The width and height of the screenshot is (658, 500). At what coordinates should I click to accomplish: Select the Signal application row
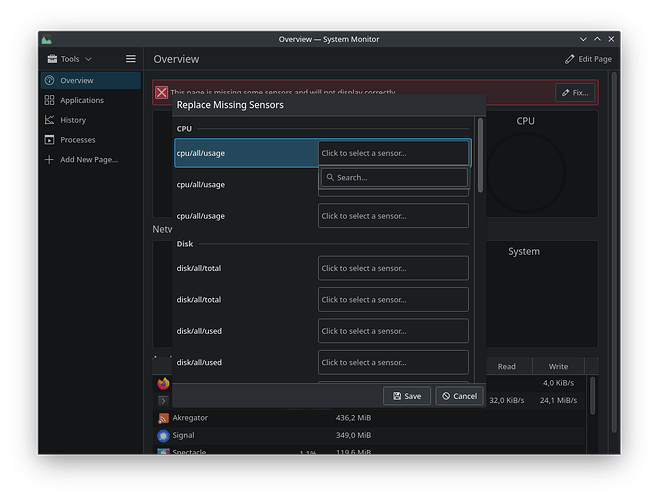coord(368,435)
